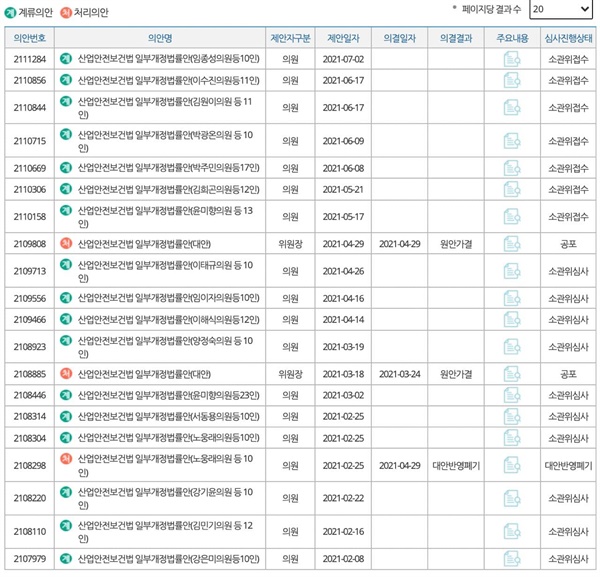Click the red 처리의안 legend badge
Image resolution: width=600 pixels, height=577 pixels.
coord(66,13)
